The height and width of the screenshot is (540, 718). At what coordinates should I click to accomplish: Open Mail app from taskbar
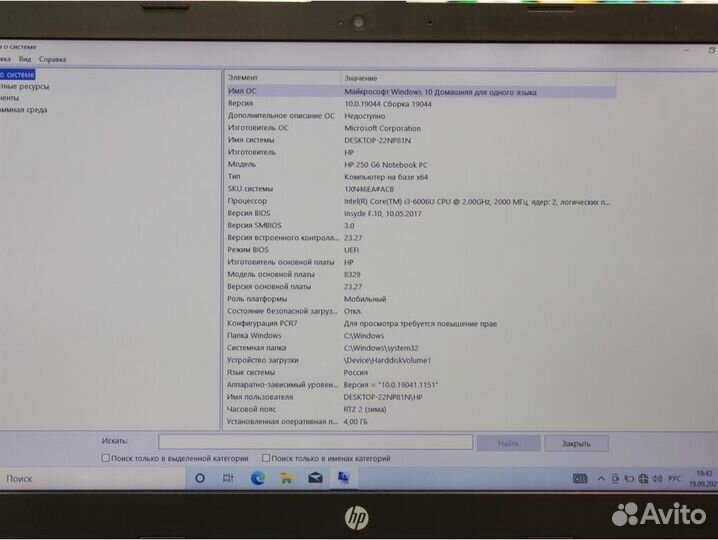pos(315,479)
